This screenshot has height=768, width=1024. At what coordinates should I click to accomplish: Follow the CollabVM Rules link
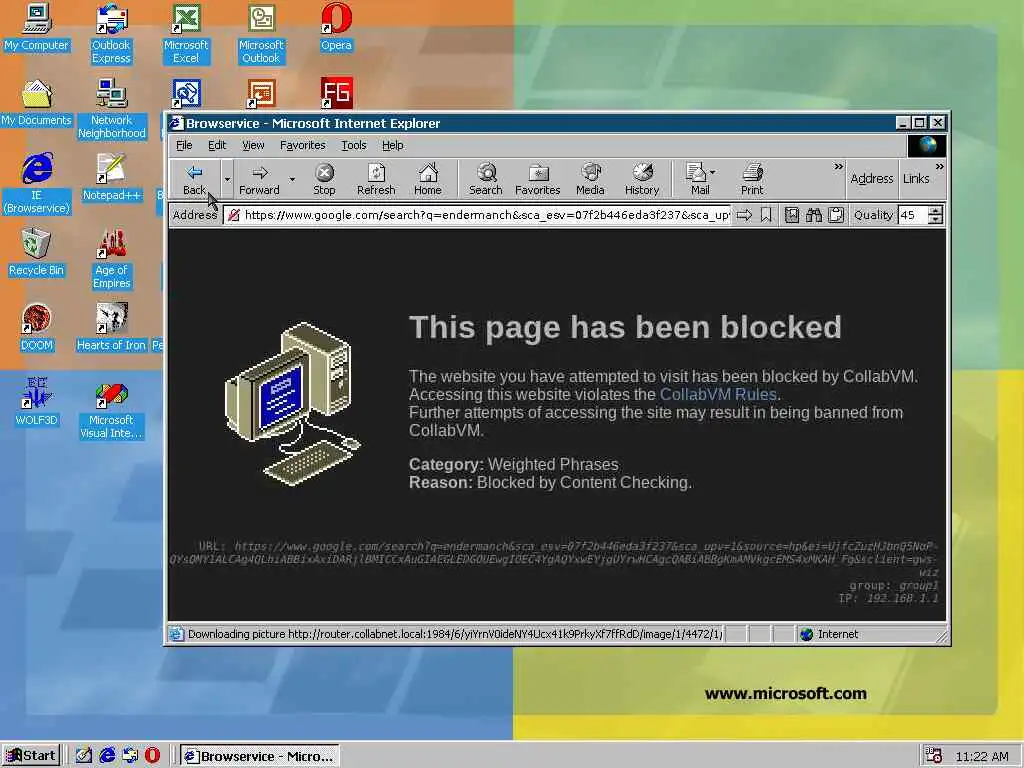718,394
